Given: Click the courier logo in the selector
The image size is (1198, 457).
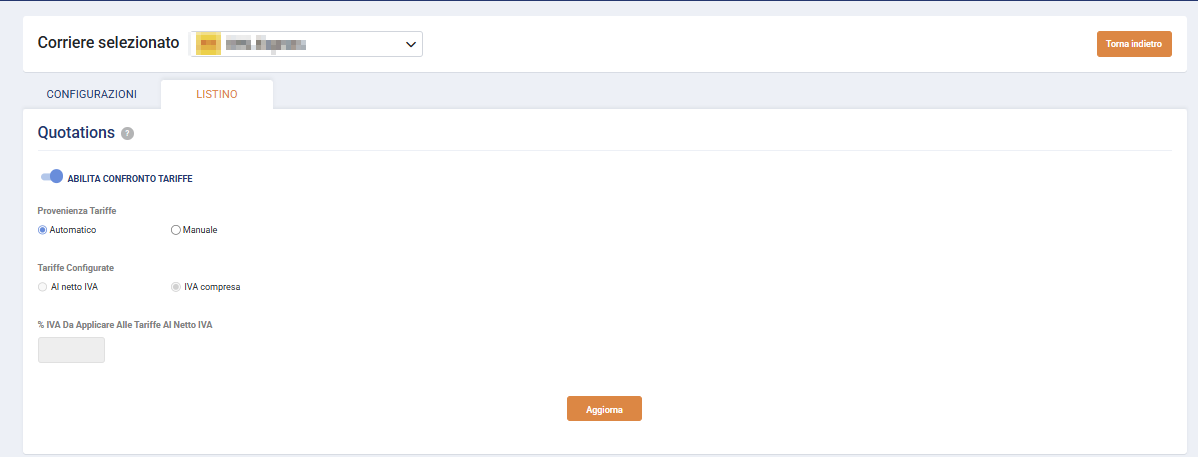Looking at the screenshot, I should click(208, 44).
